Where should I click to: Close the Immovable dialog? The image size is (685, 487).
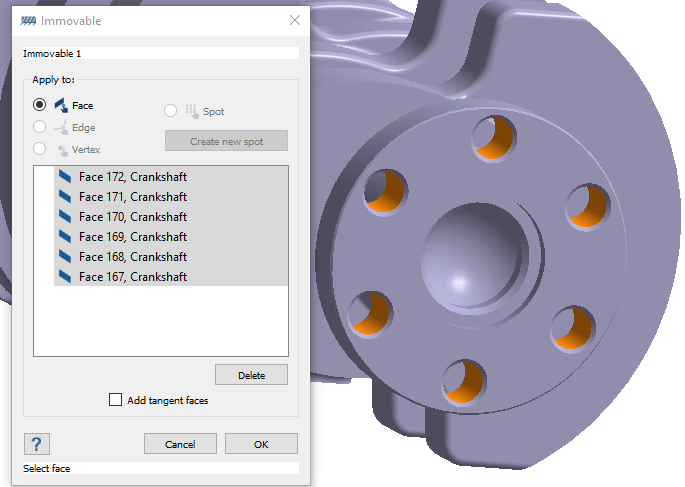pyautogui.click(x=295, y=20)
